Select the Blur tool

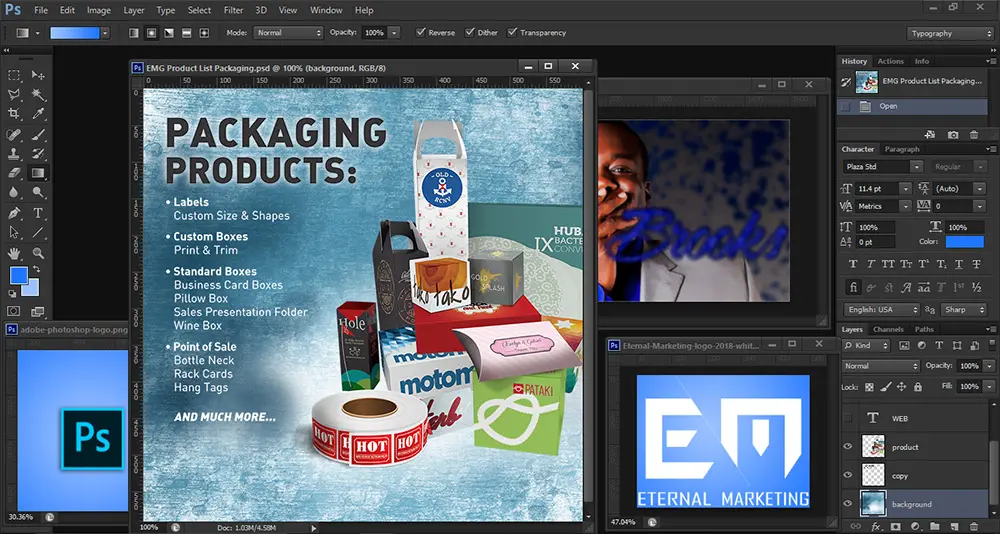[14, 192]
